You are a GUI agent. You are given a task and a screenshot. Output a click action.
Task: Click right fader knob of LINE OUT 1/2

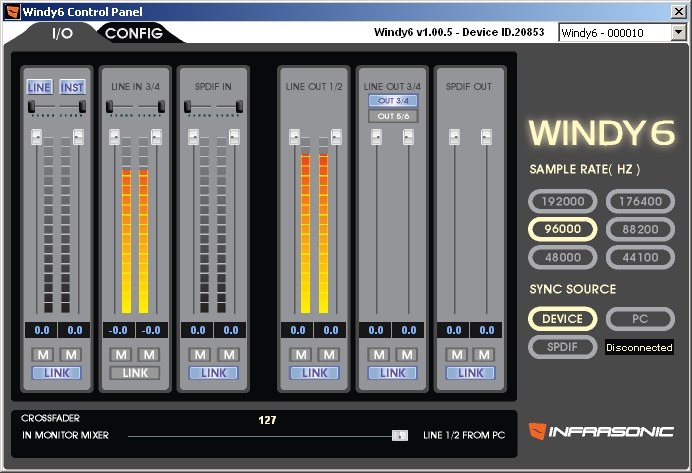(x=336, y=137)
